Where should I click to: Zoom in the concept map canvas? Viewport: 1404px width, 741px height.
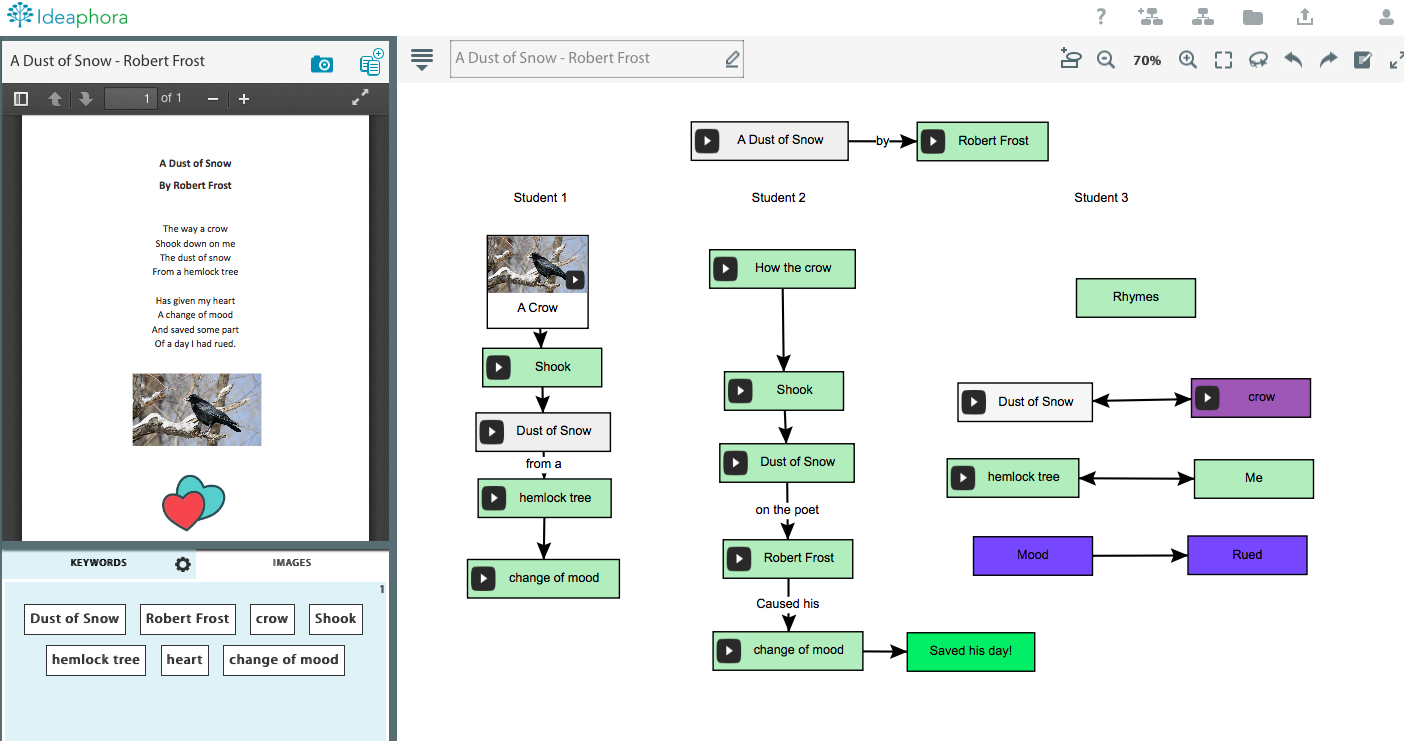pos(1188,60)
